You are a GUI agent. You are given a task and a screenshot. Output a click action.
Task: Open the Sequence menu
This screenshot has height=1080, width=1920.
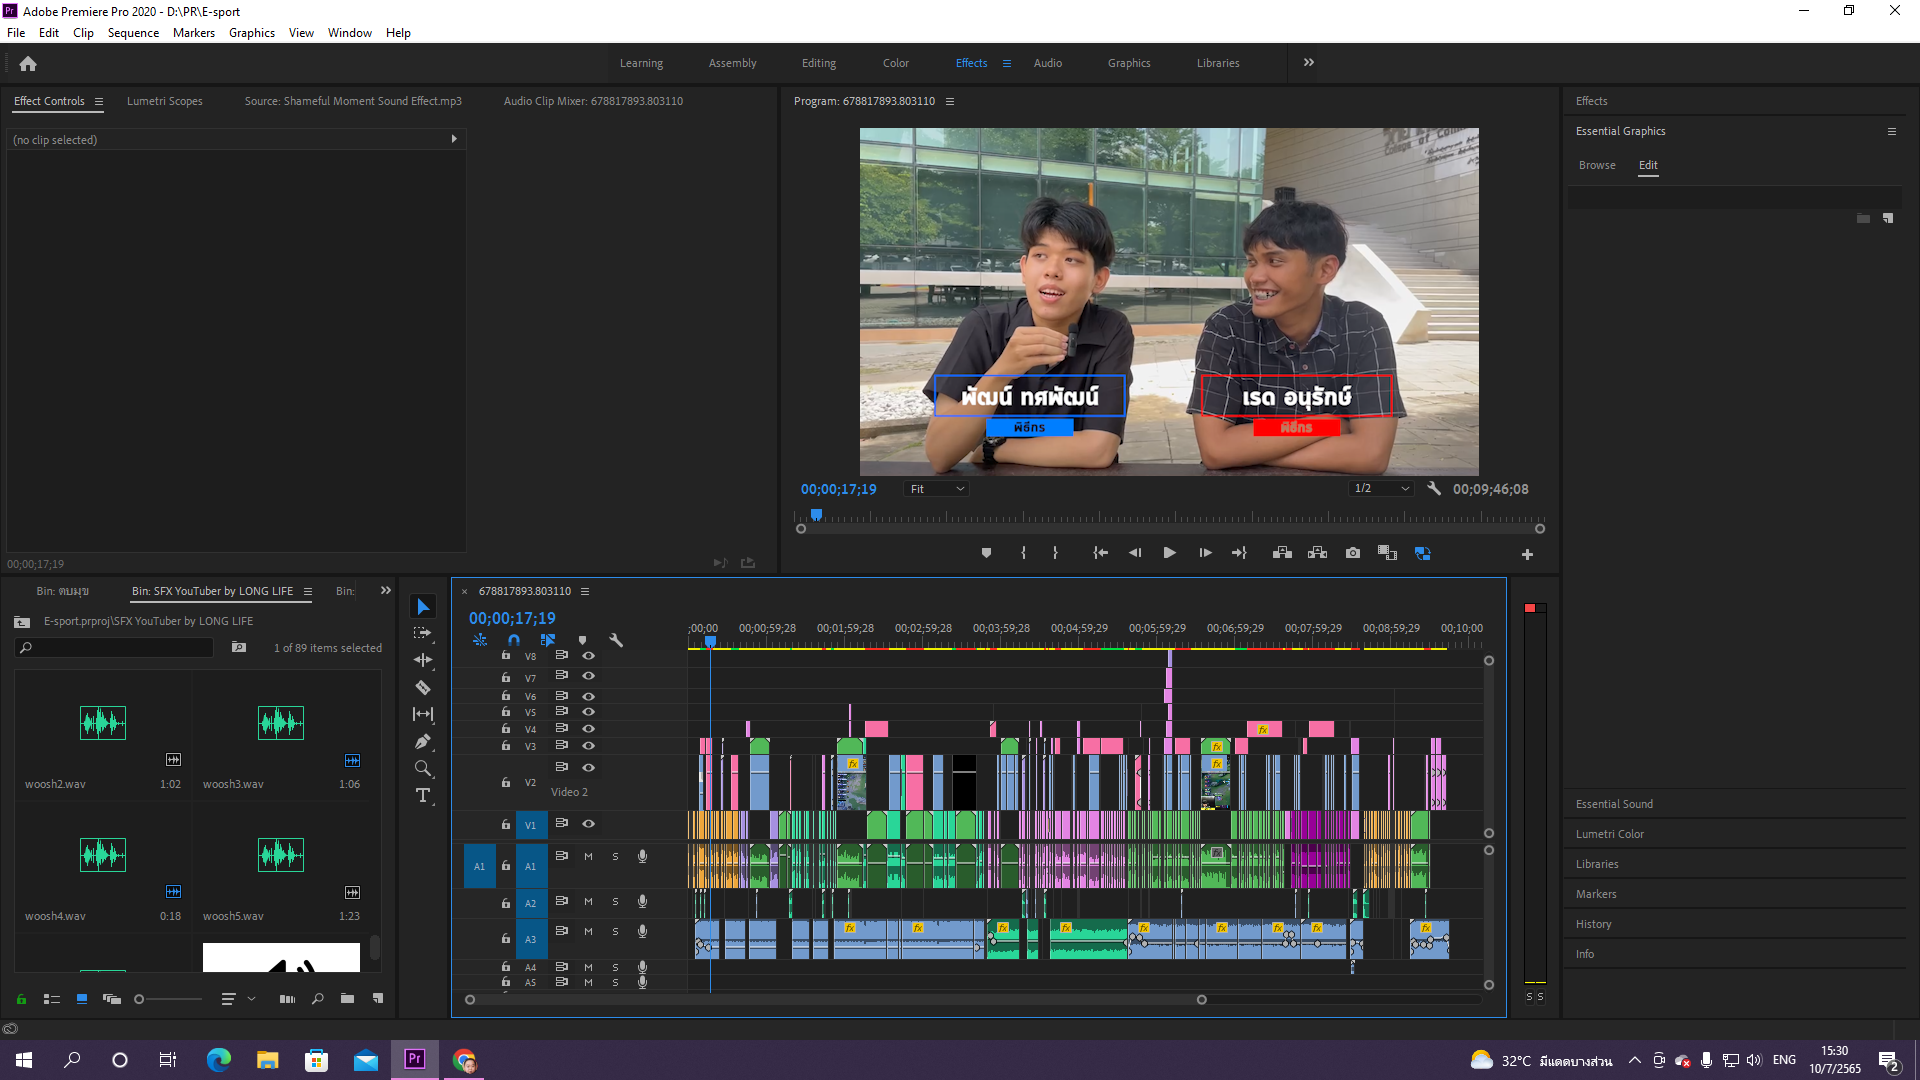point(133,33)
